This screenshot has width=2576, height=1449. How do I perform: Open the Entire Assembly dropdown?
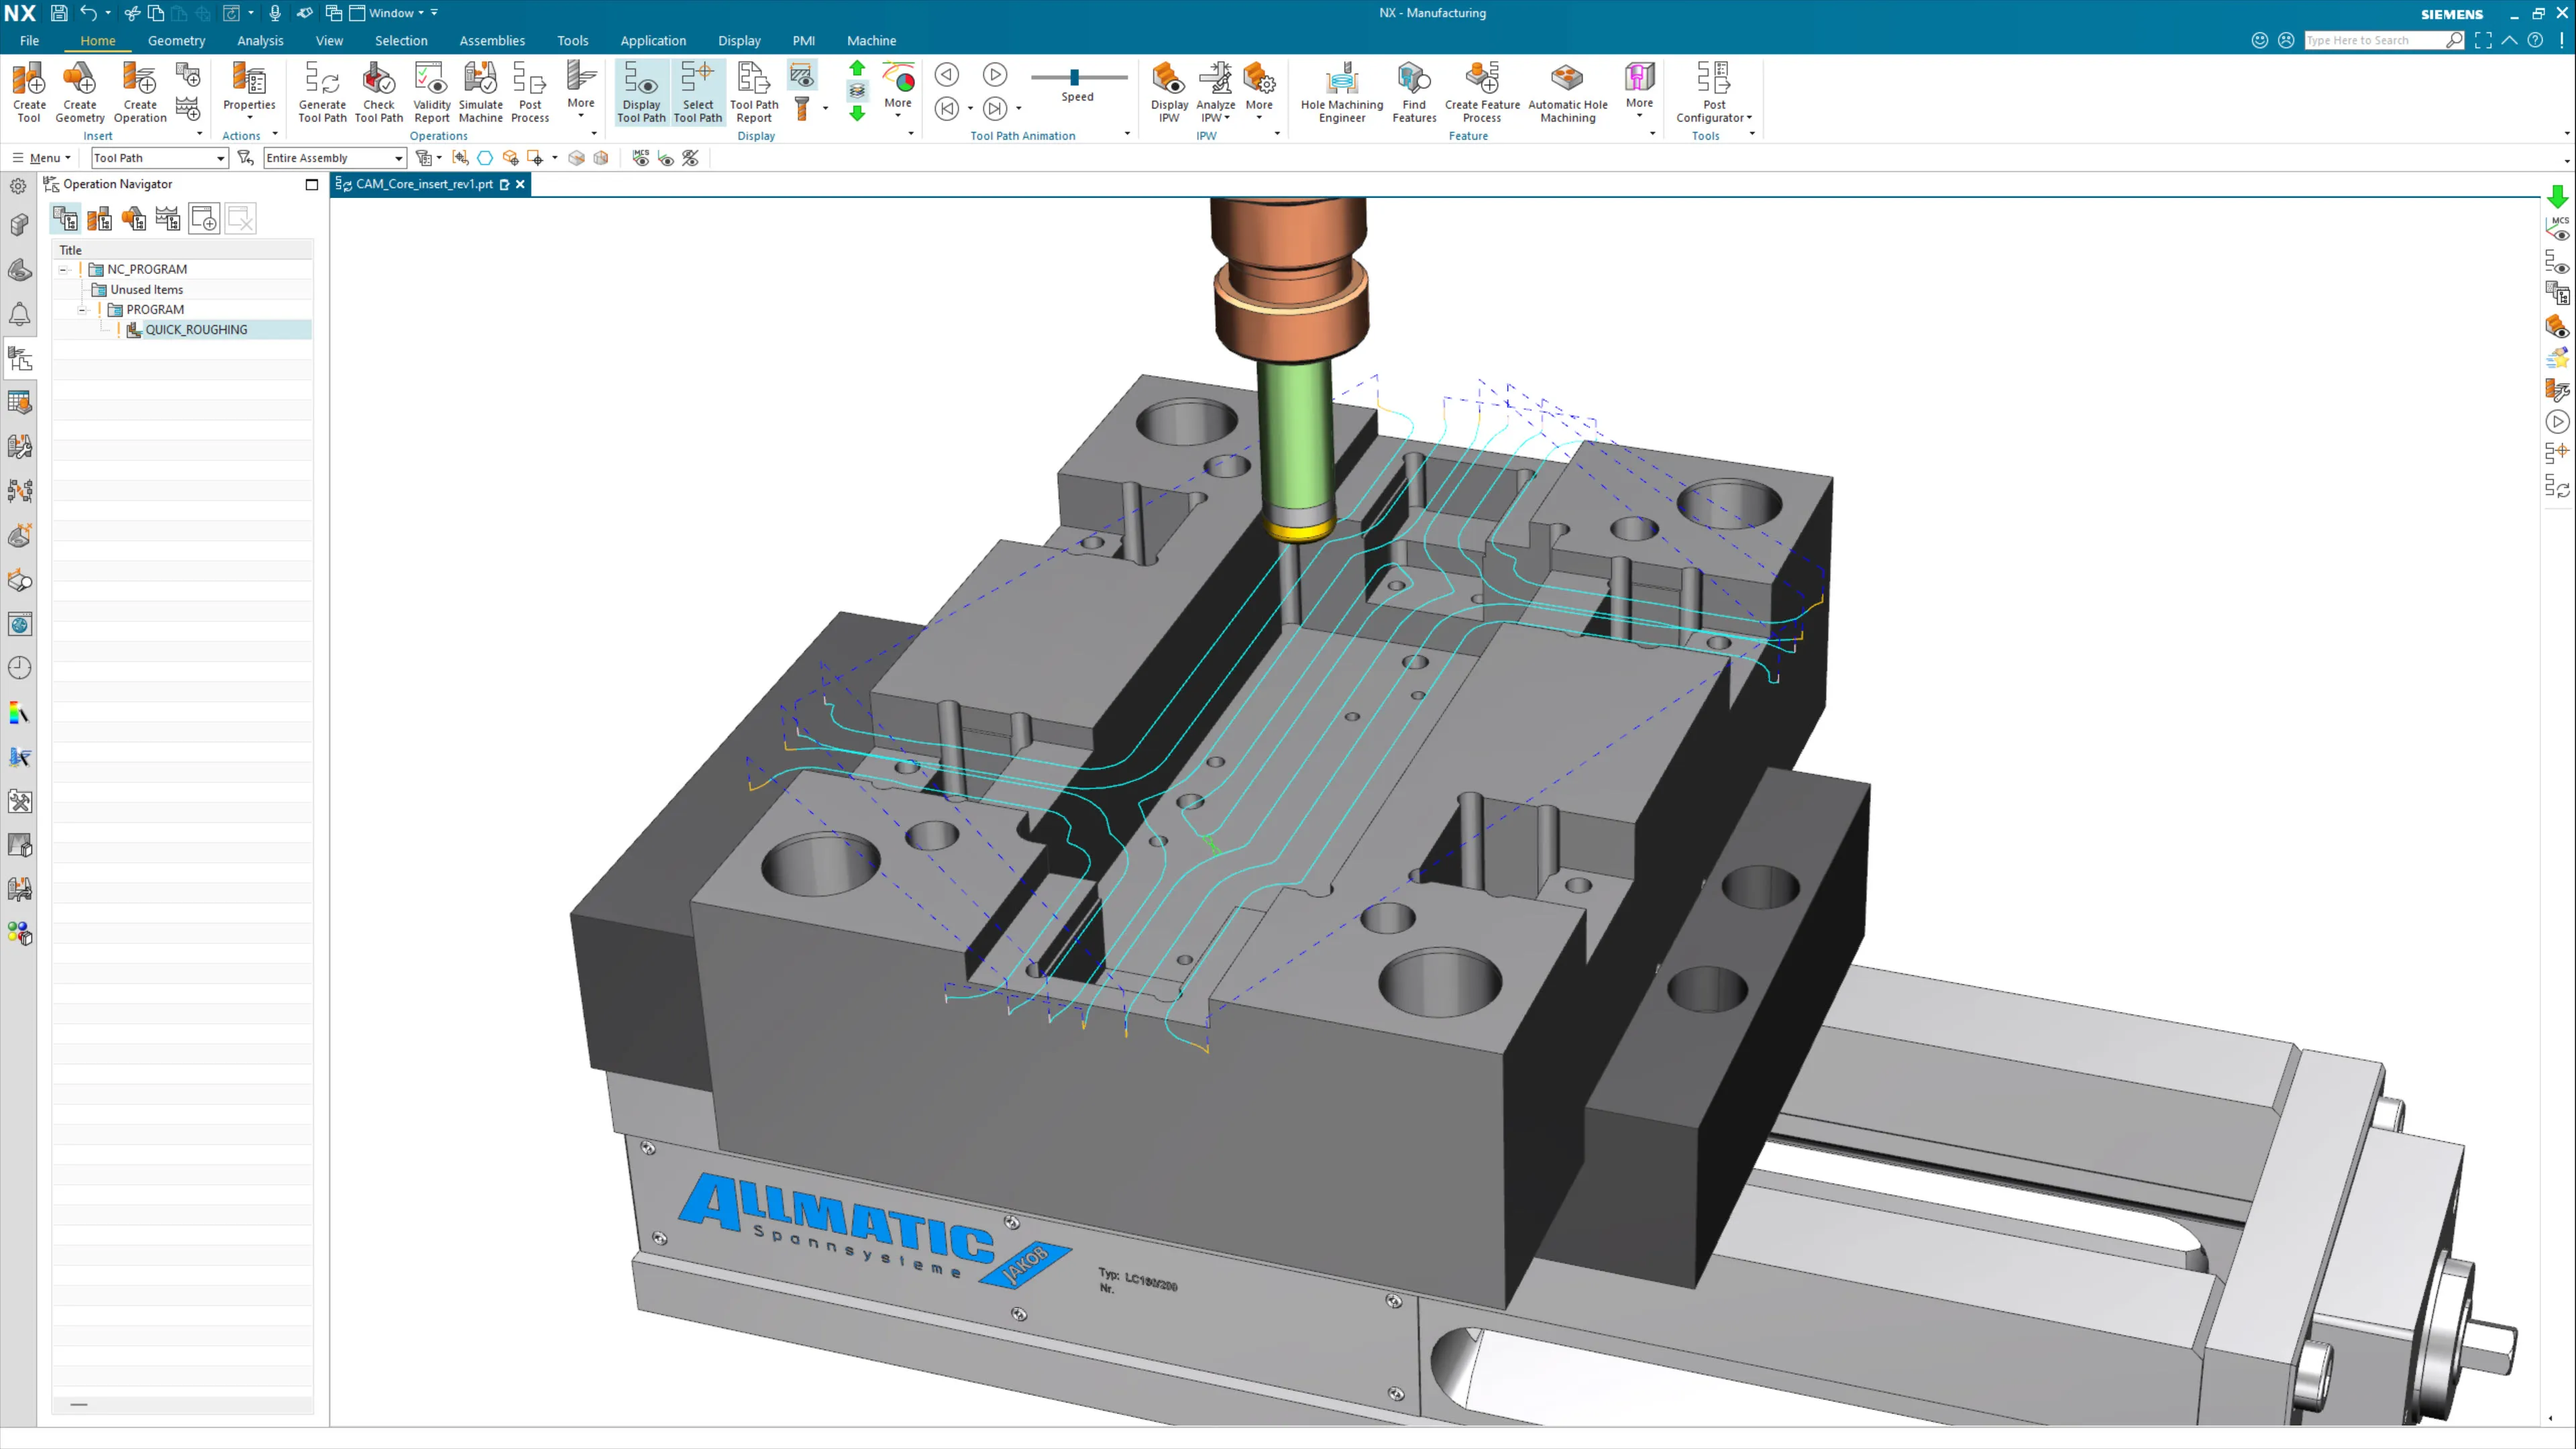pos(398,158)
